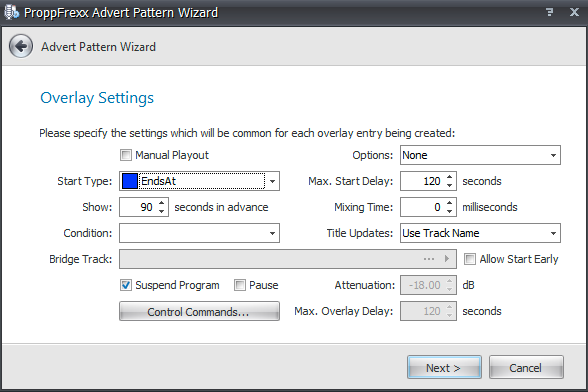
Task: Click the Attenuation label
Action: (x=364, y=285)
